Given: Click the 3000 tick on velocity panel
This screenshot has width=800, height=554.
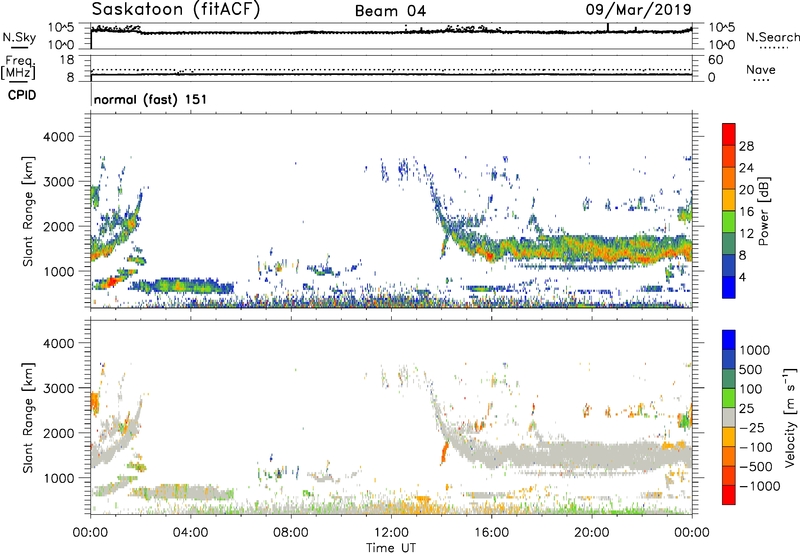Looking at the screenshot, I should click(x=59, y=388).
